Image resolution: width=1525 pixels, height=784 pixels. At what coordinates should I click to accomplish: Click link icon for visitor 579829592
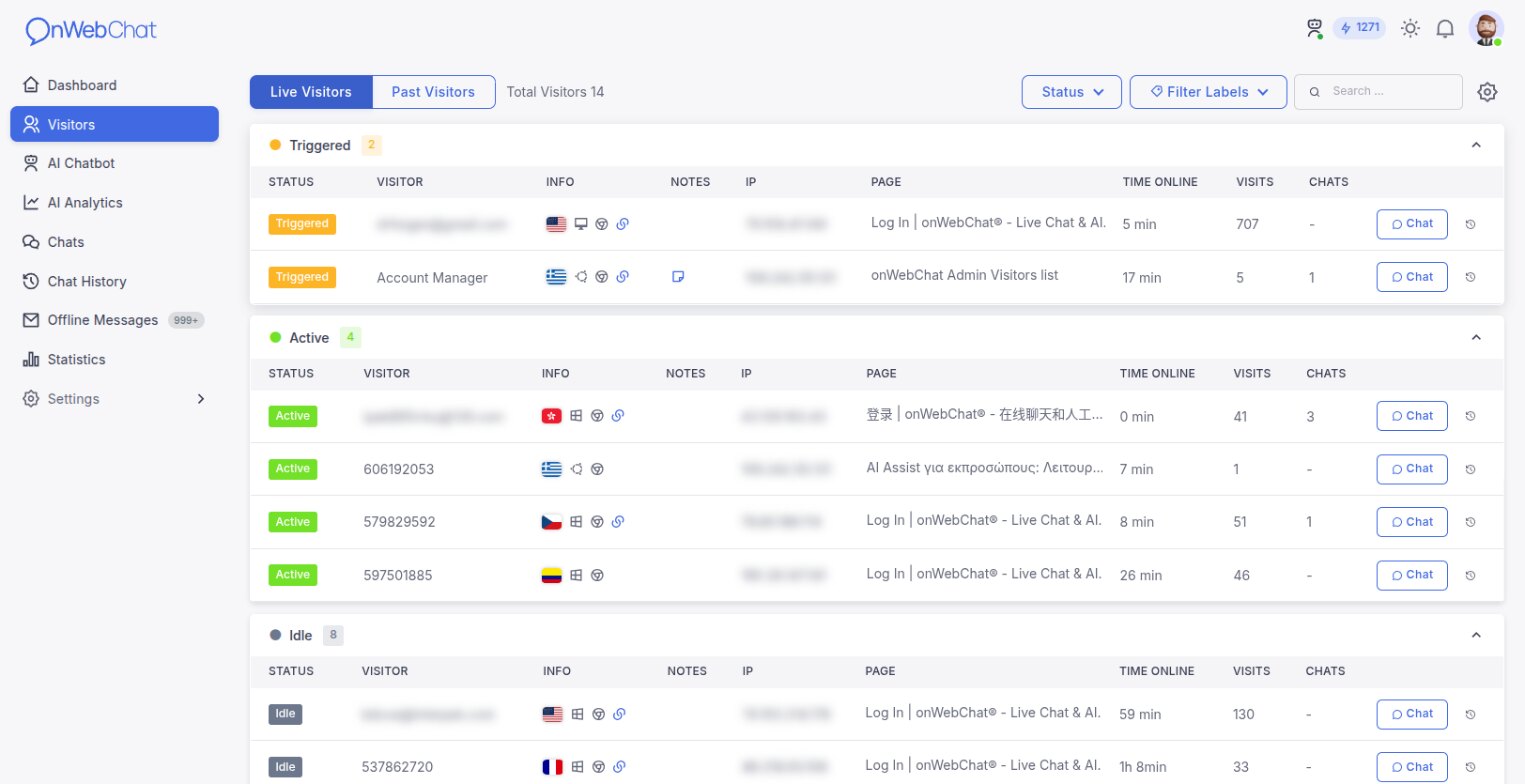point(618,522)
